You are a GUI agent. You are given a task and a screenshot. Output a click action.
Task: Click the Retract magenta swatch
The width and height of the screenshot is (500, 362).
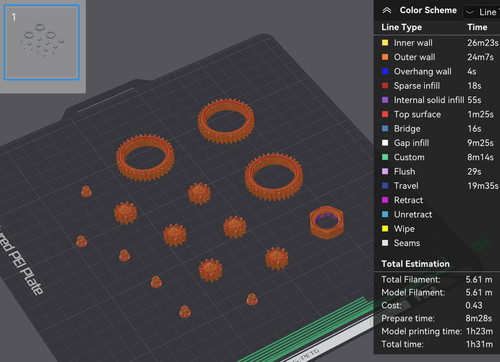(x=385, y=200)
